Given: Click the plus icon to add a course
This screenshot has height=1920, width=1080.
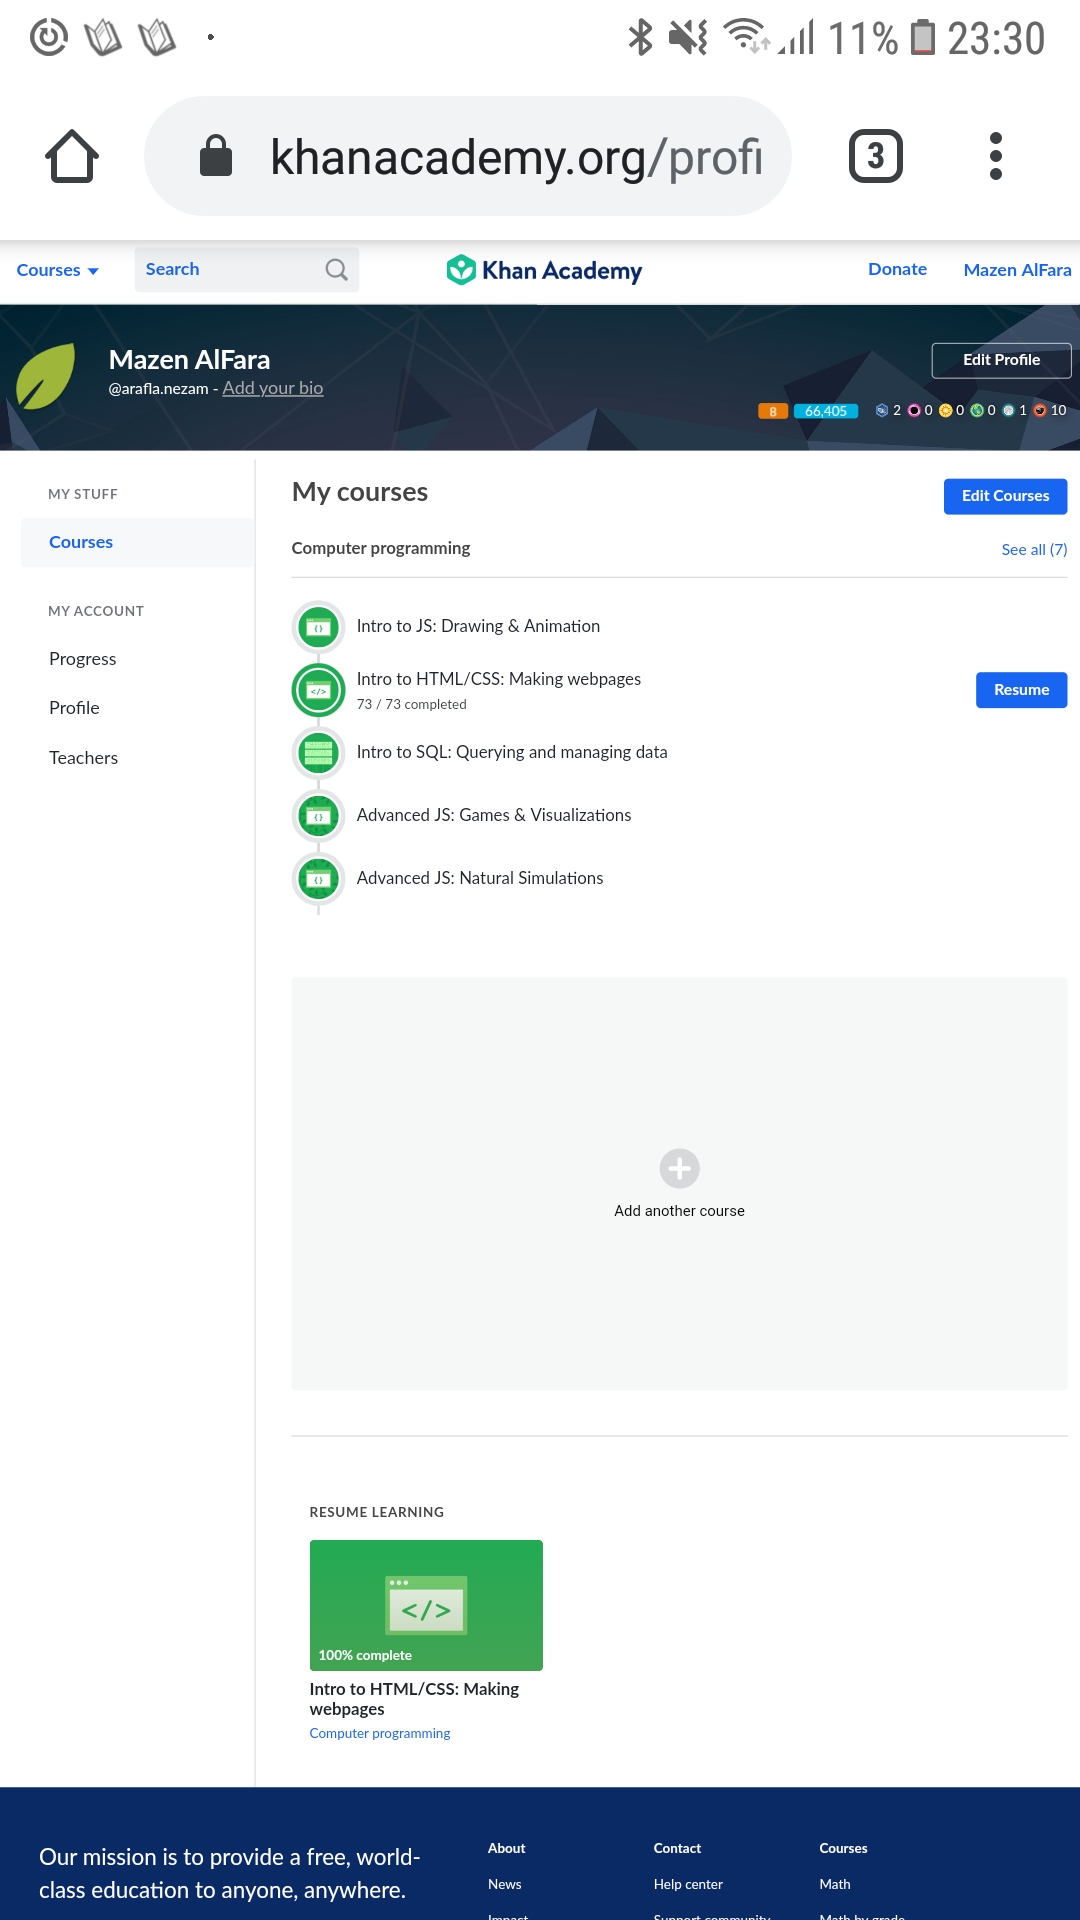Looking at the screenshot, I should point(679,1168).
